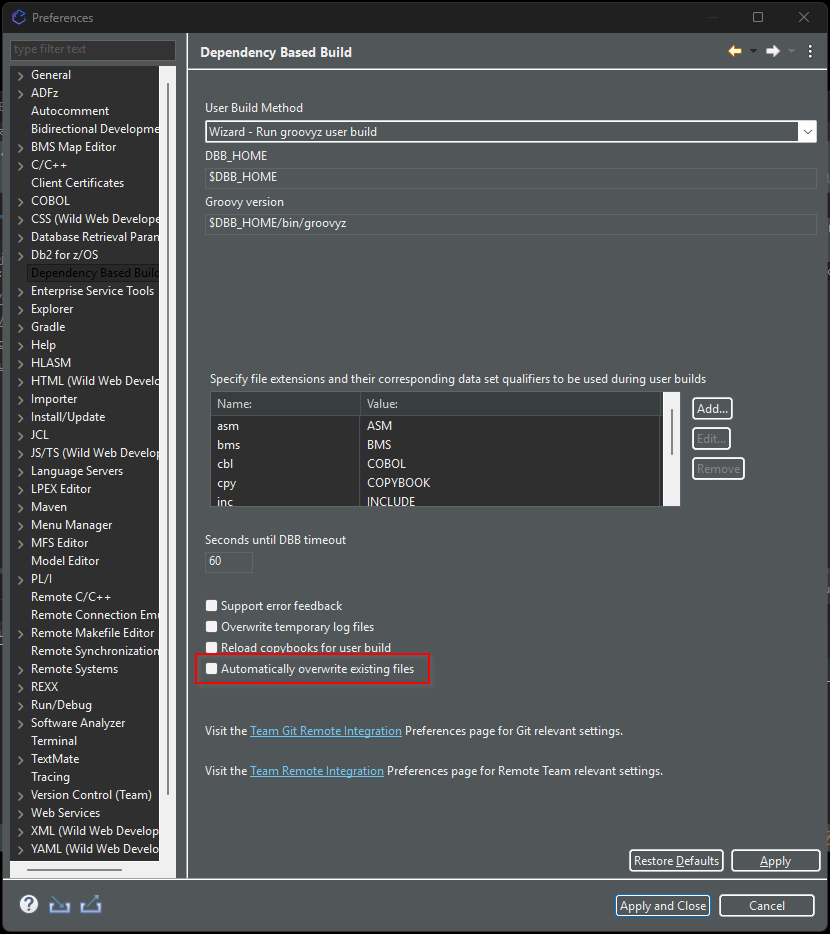
Task: Expand the Db2 for z/OS node
Action: 21,256
